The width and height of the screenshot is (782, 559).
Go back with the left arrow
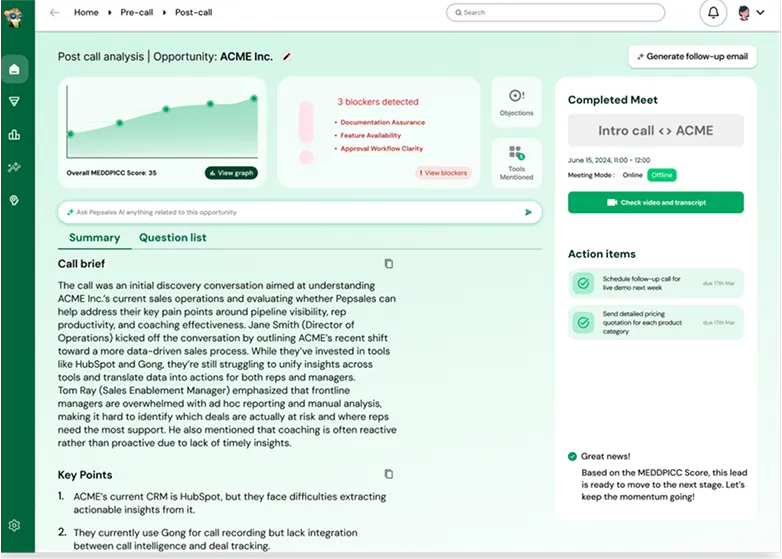54,12
